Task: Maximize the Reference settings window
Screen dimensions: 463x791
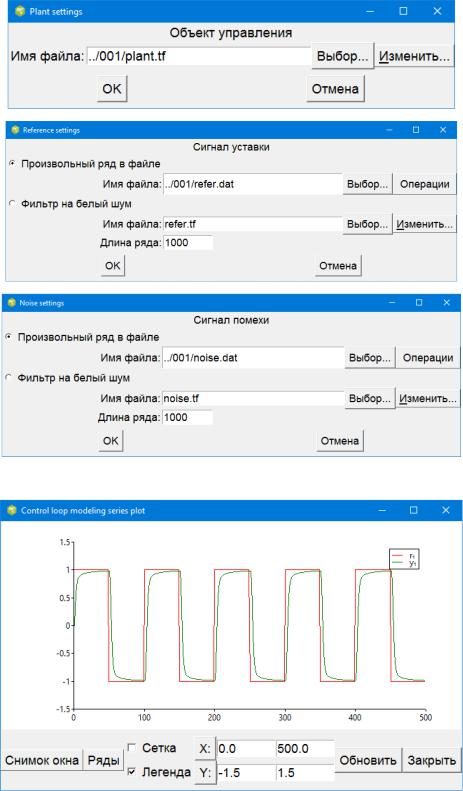Action: point(416,130)
